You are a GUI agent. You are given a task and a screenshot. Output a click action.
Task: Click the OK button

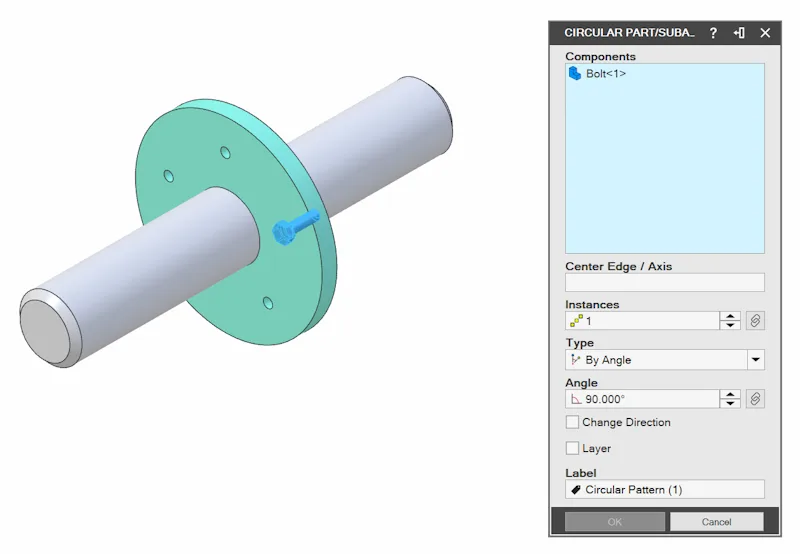(615, 522)
